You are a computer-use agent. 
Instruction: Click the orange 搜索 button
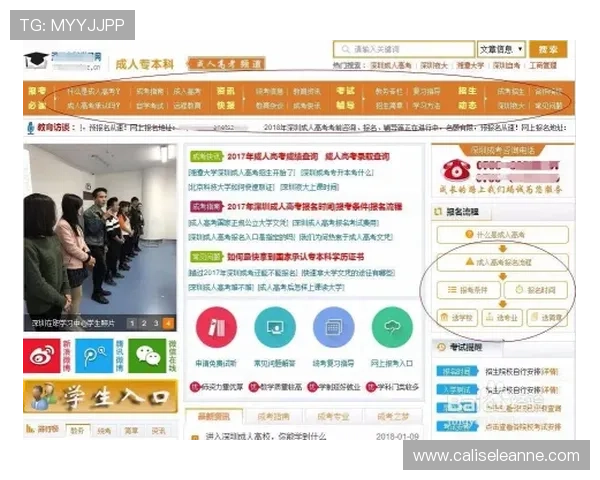click(x=548, y=49)
